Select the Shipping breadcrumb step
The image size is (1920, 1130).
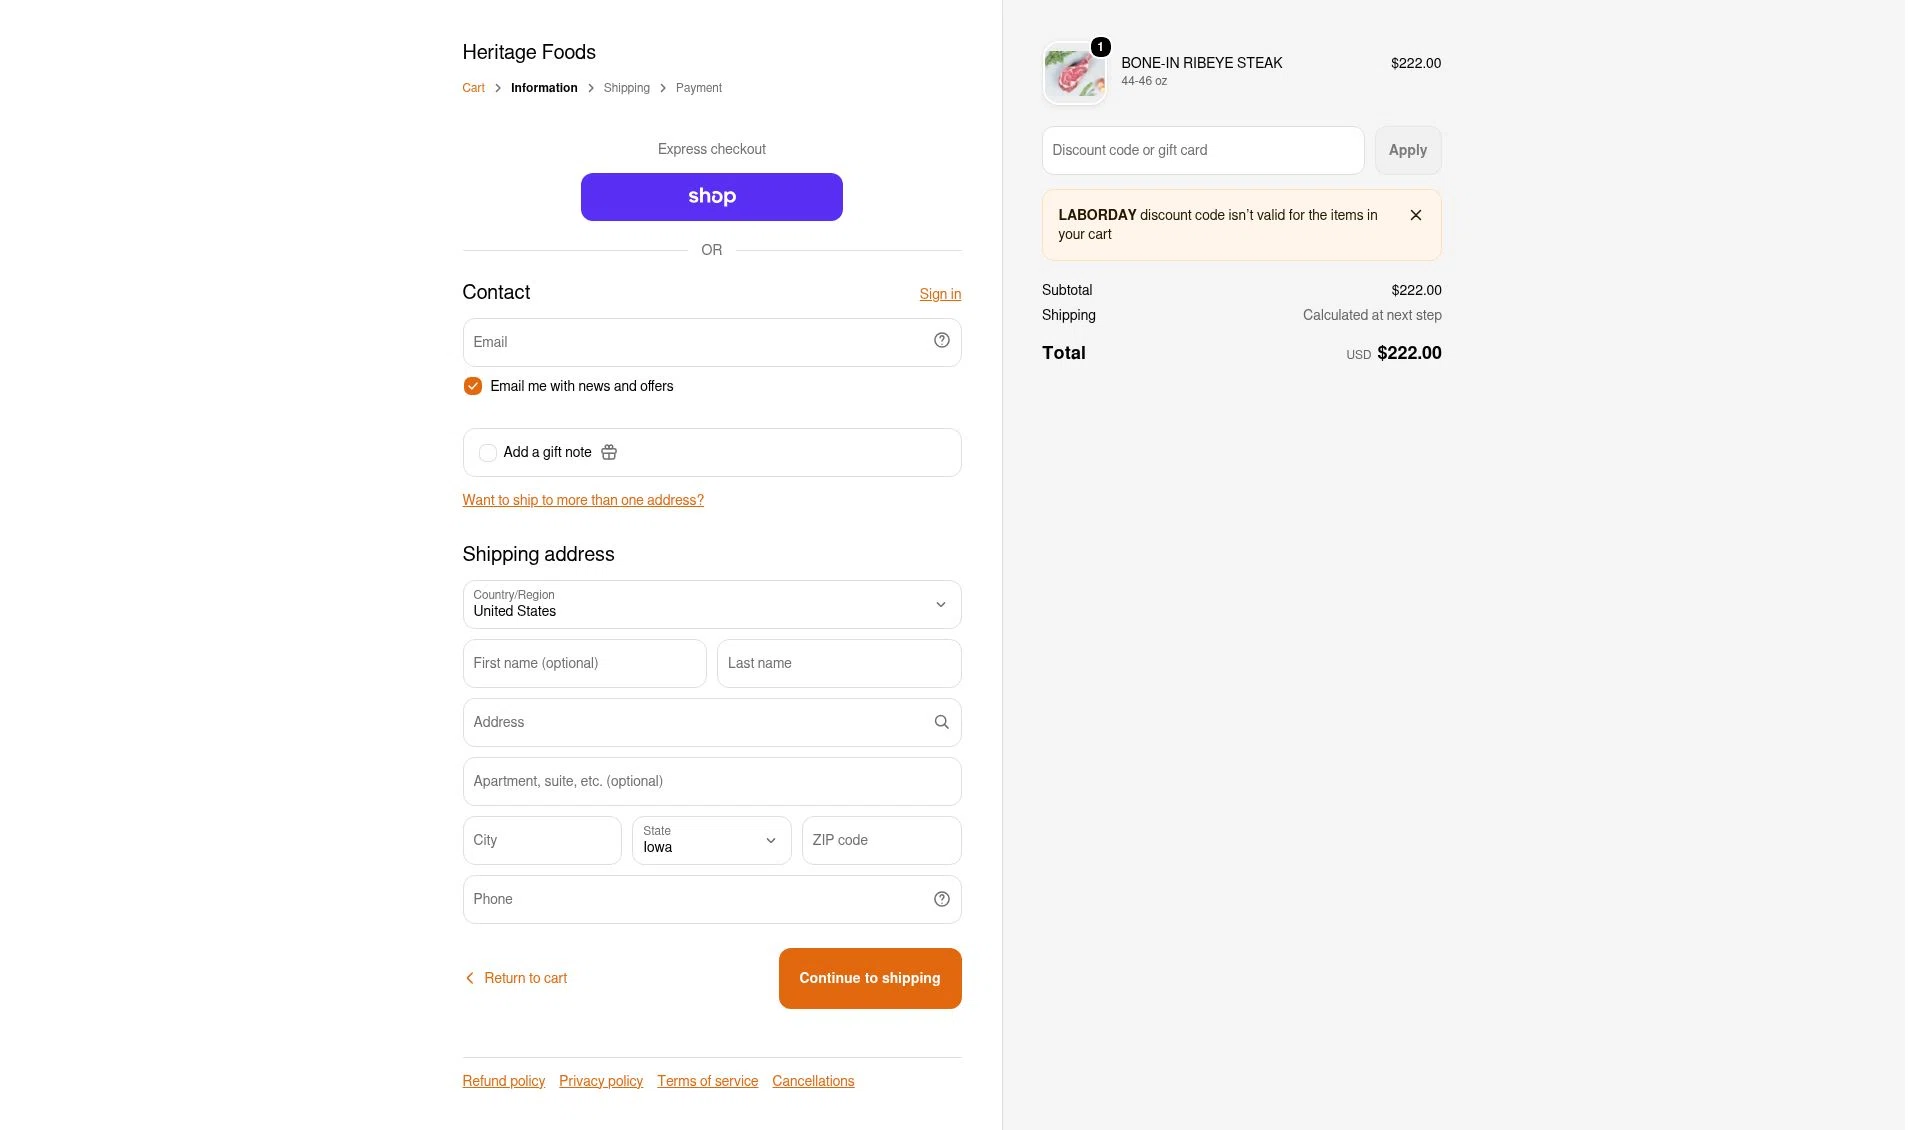626,88
